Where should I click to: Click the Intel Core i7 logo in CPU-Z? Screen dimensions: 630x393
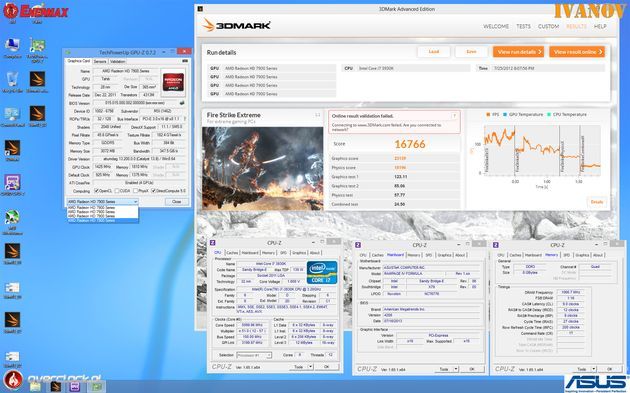322,272
